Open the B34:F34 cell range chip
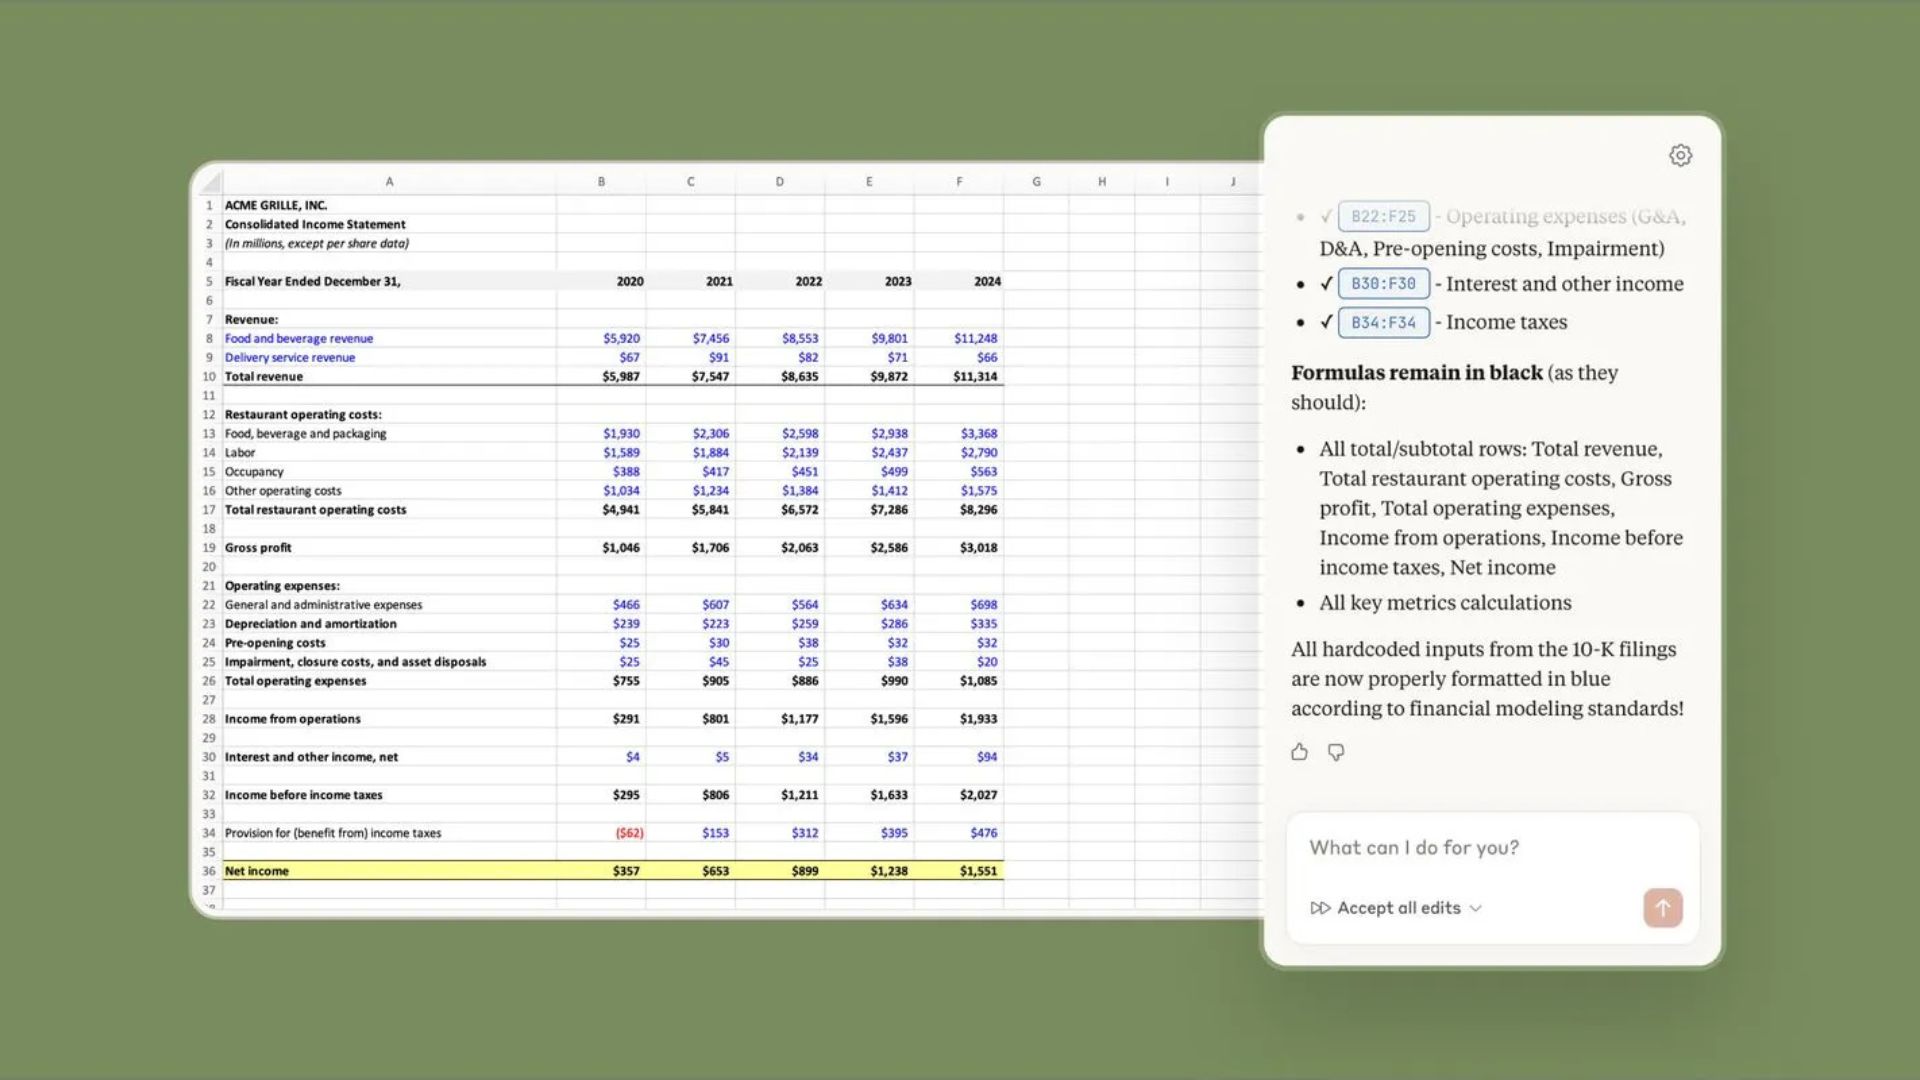This screenshot has width=1920, height=1080. 1383,322
